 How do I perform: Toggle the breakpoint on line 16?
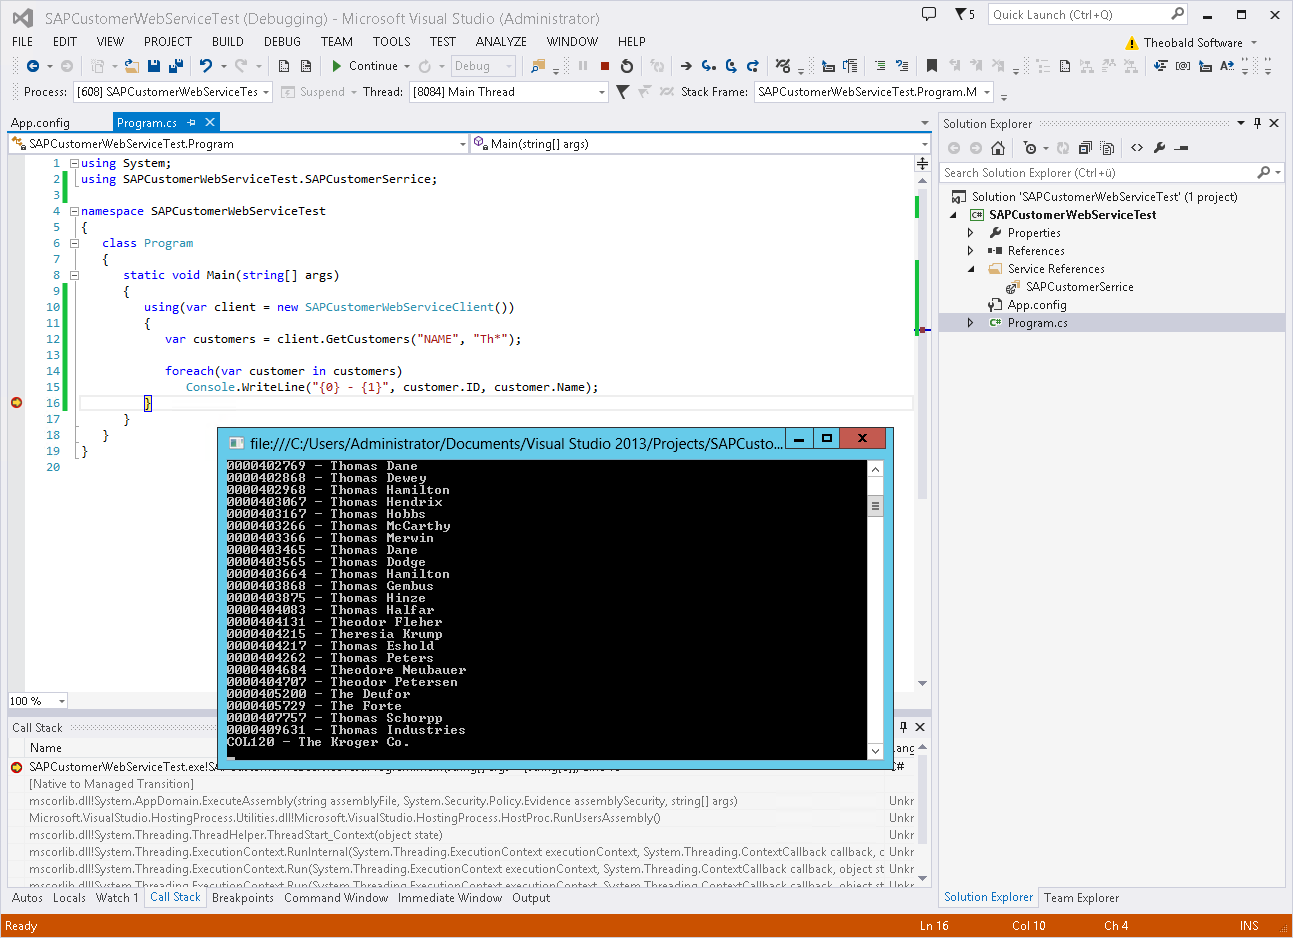16,403
